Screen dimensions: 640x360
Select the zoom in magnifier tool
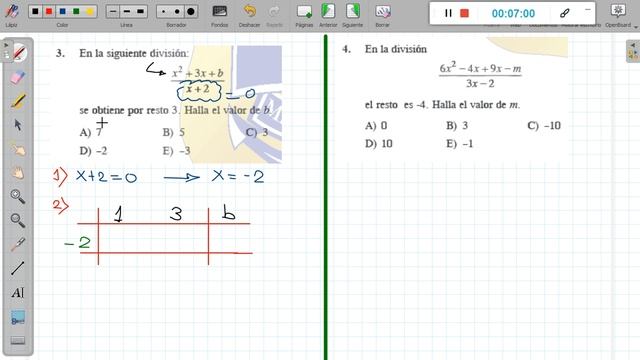click(x=18, y=197)
